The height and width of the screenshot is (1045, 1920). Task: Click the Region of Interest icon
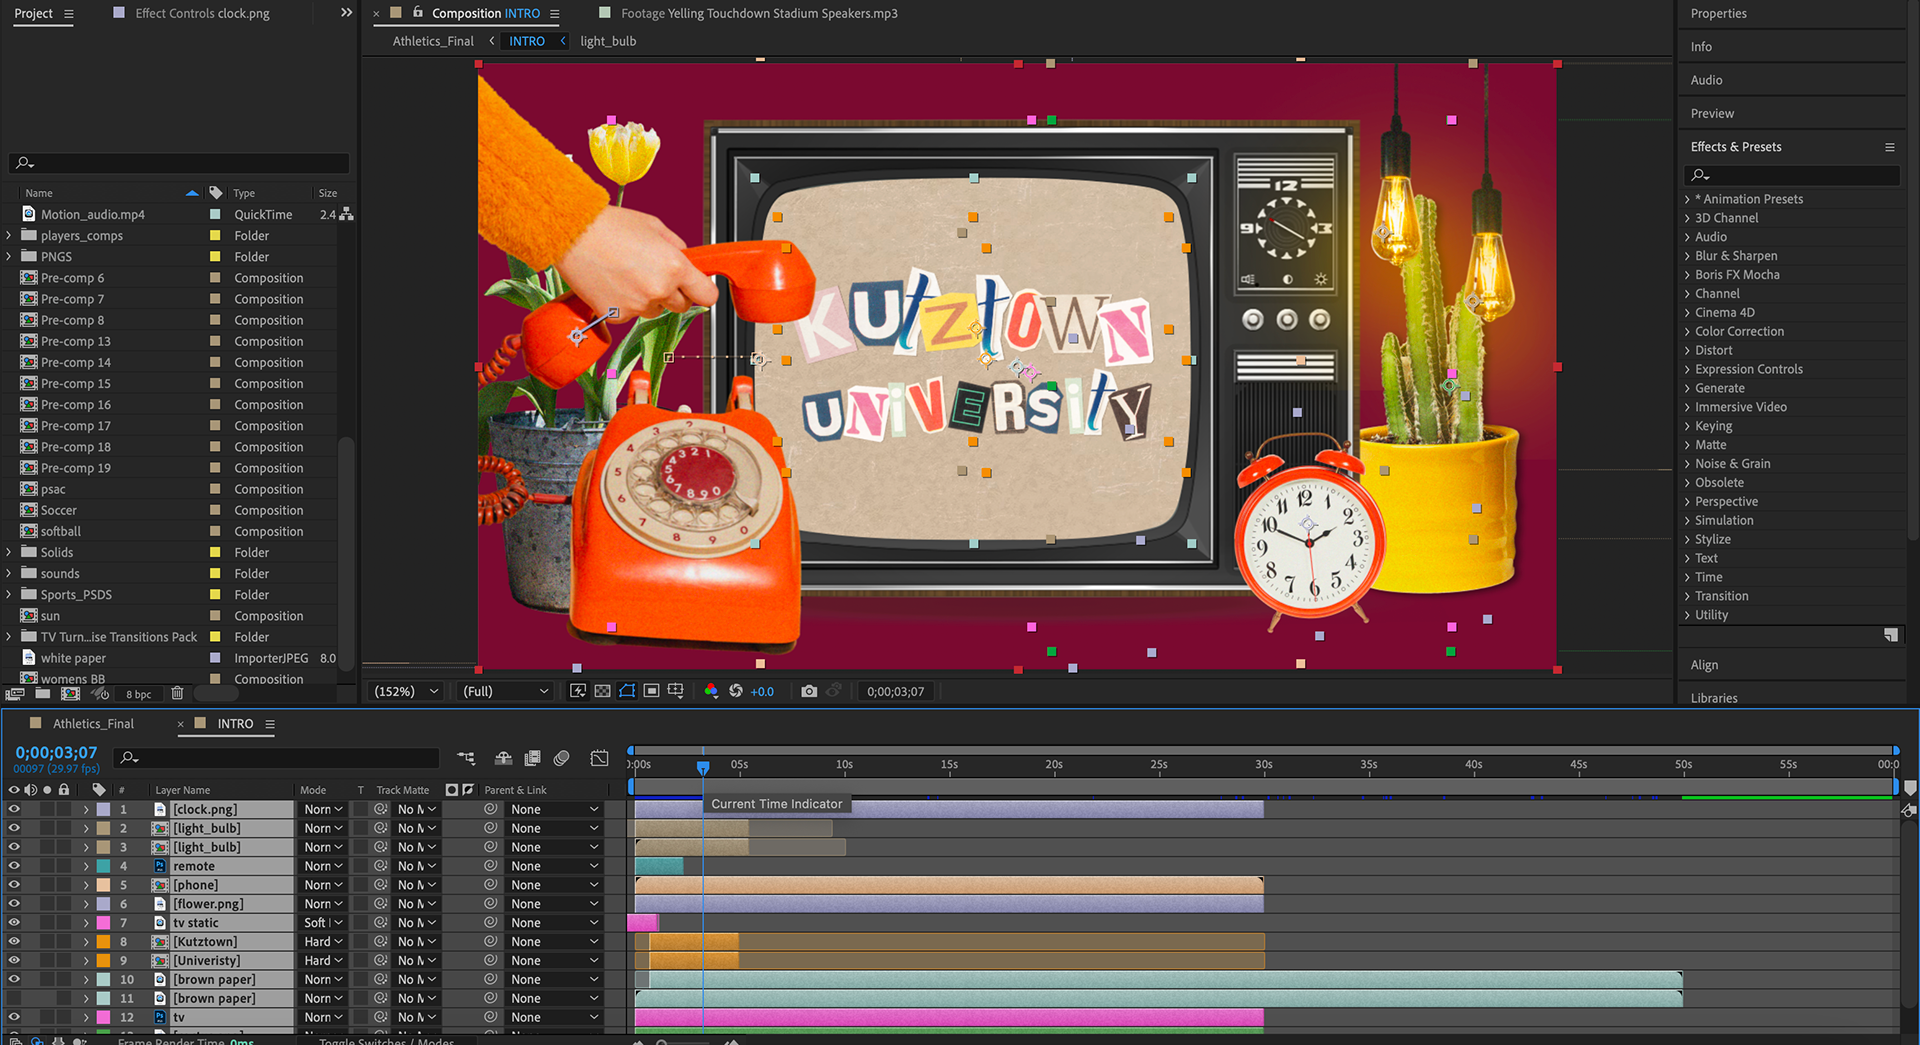click(651, 691)
